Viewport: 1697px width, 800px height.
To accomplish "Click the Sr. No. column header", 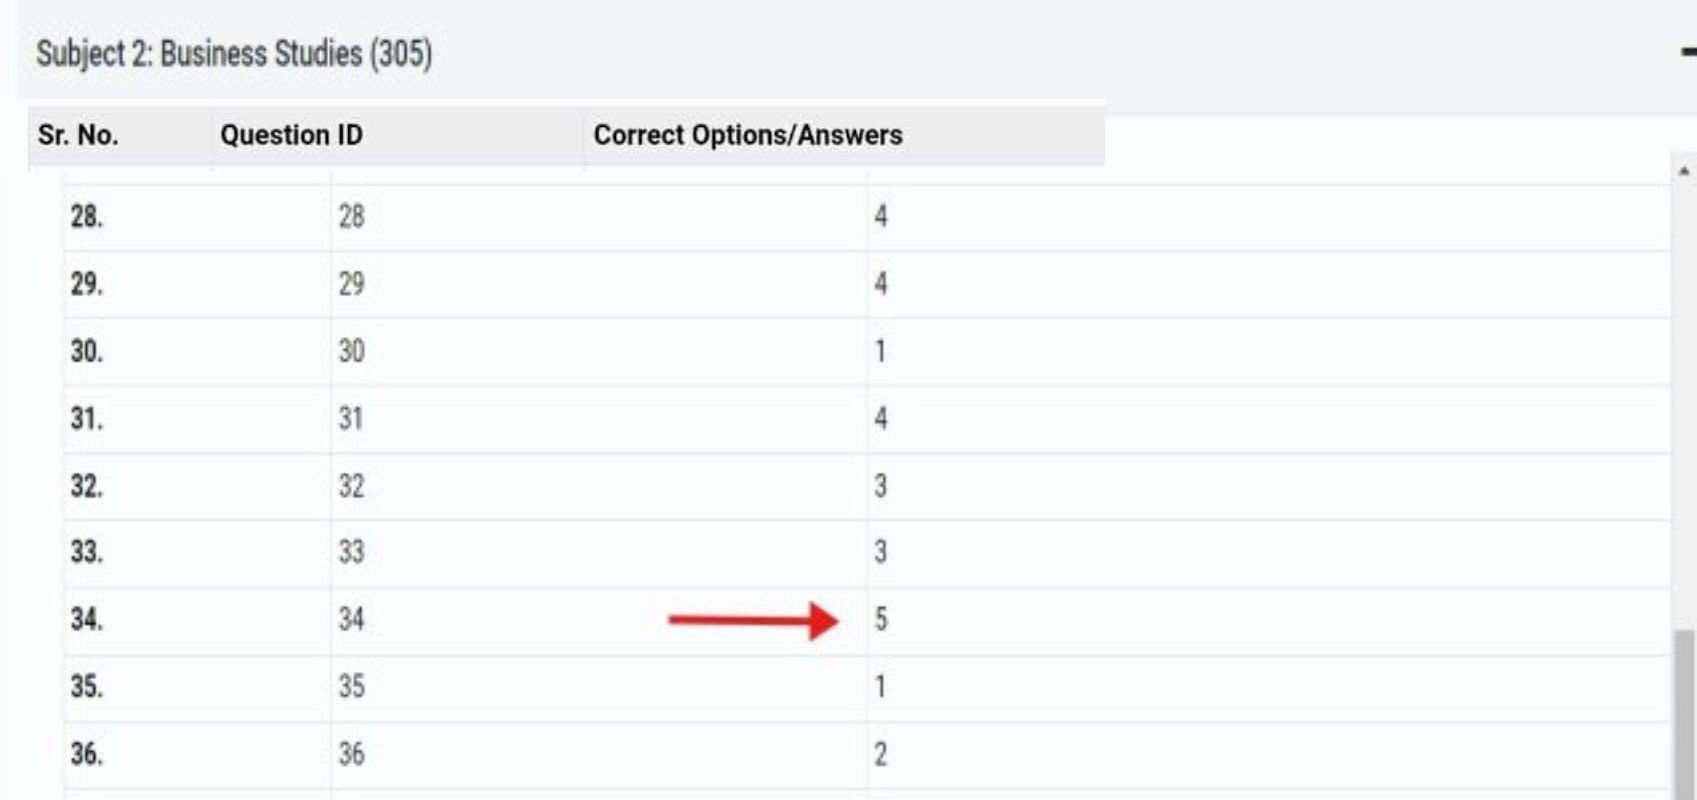I will click(78, 135).
